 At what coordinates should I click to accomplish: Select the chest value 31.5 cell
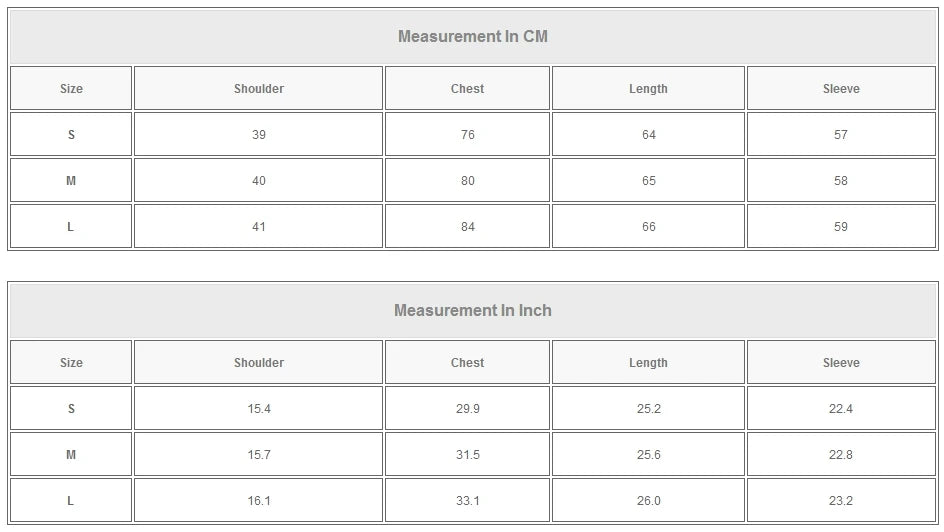click(467, 455)
